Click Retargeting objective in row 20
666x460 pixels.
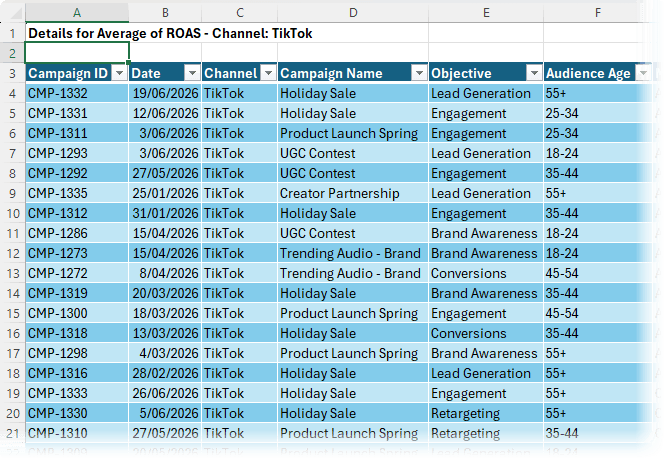(486, 413)
